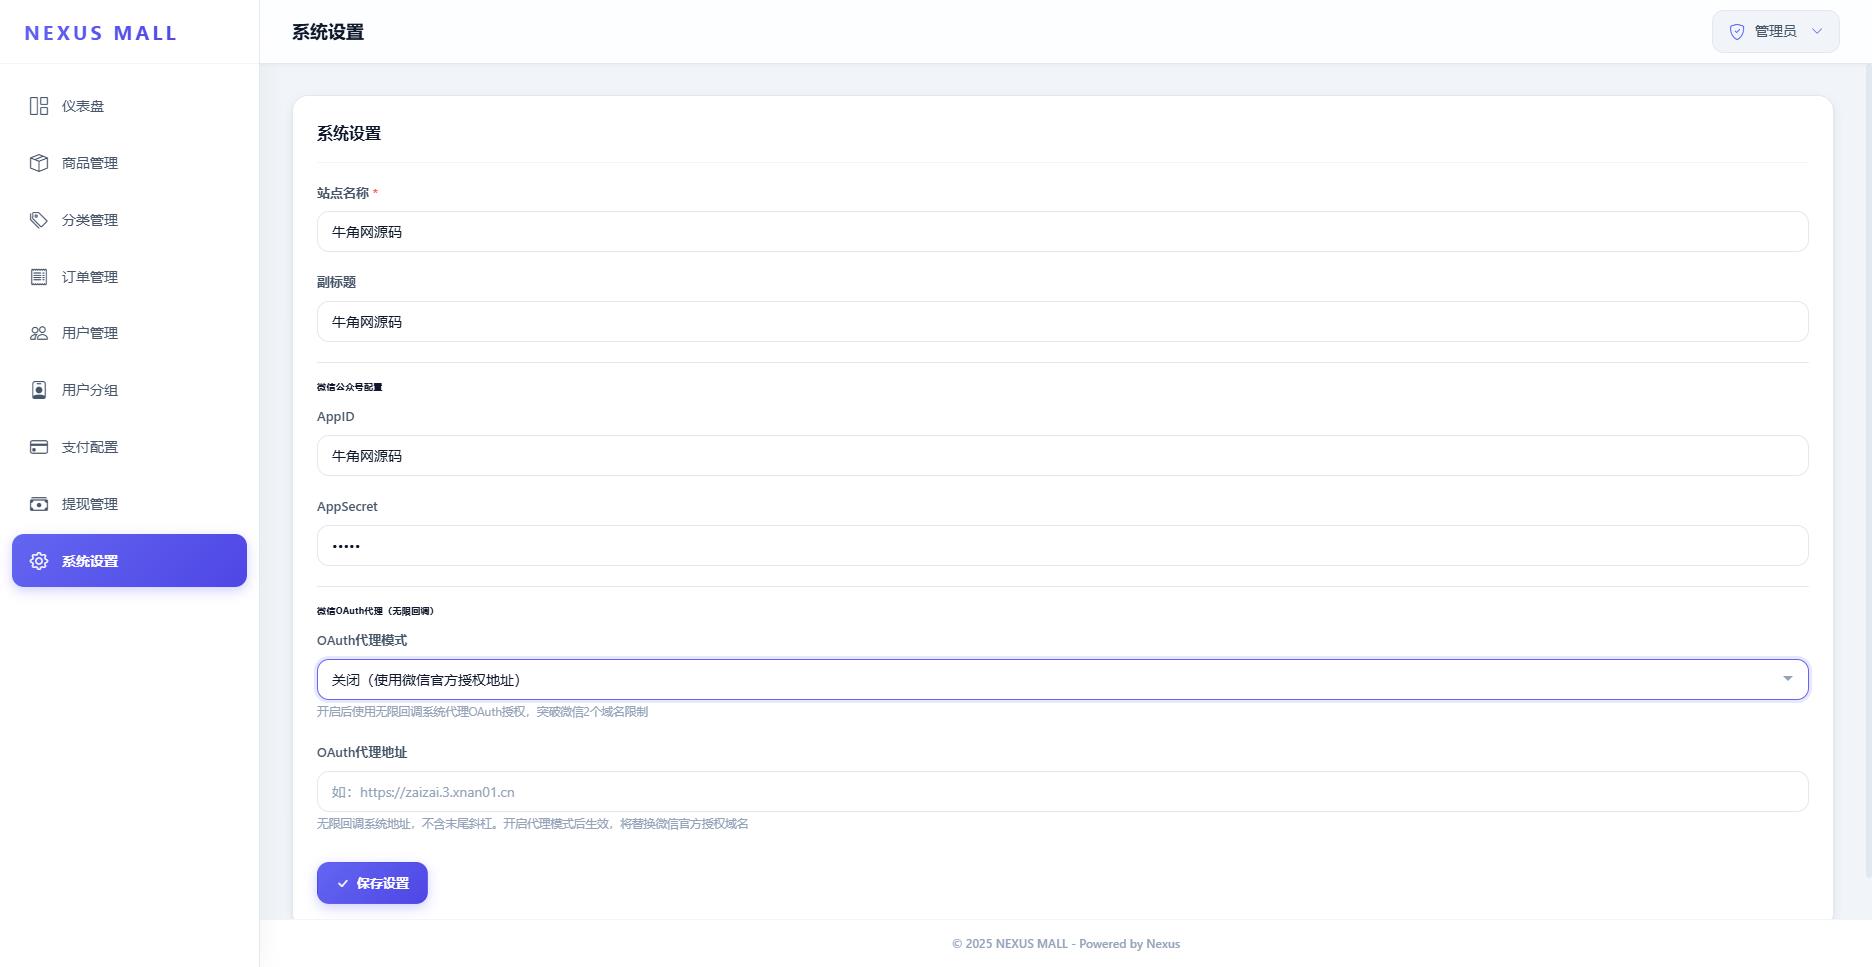
Task: Open the 管理员 account dropdown
Action: pos(1775,32)
